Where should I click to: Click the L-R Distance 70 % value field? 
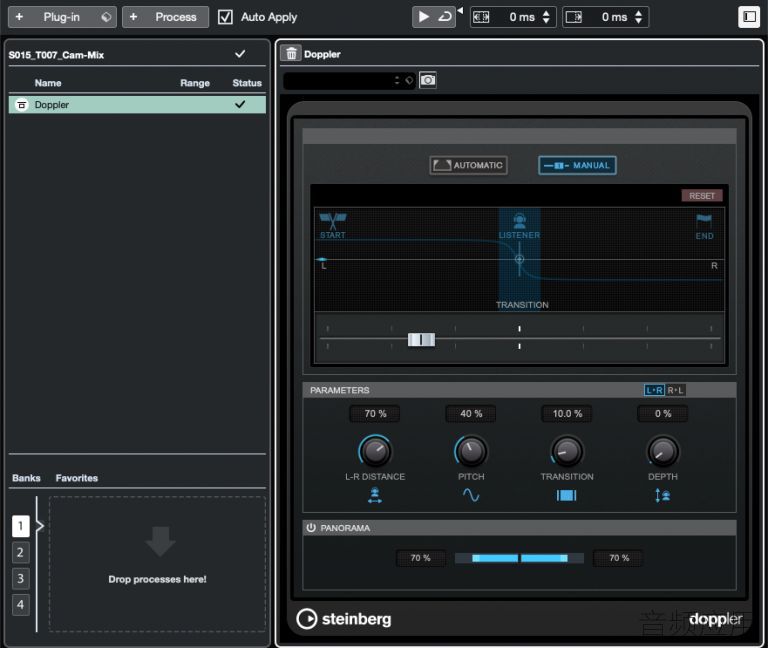(375, 413)
